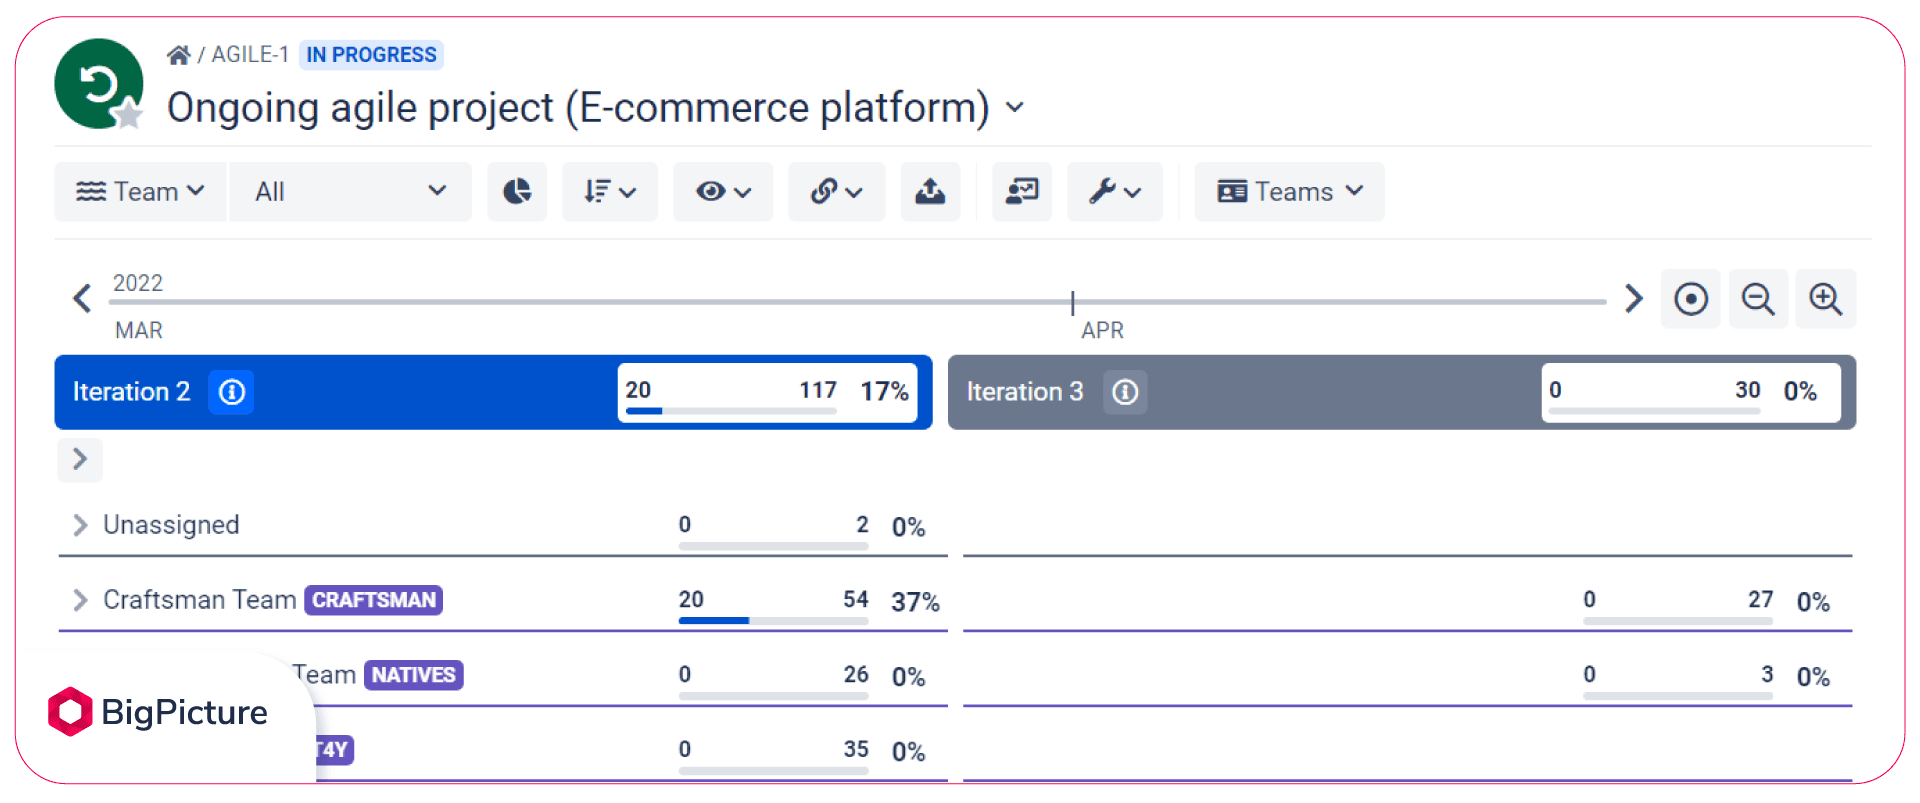Open the home breadcrumb icon
Screen dimensions: 1920x803
(178, 55)
